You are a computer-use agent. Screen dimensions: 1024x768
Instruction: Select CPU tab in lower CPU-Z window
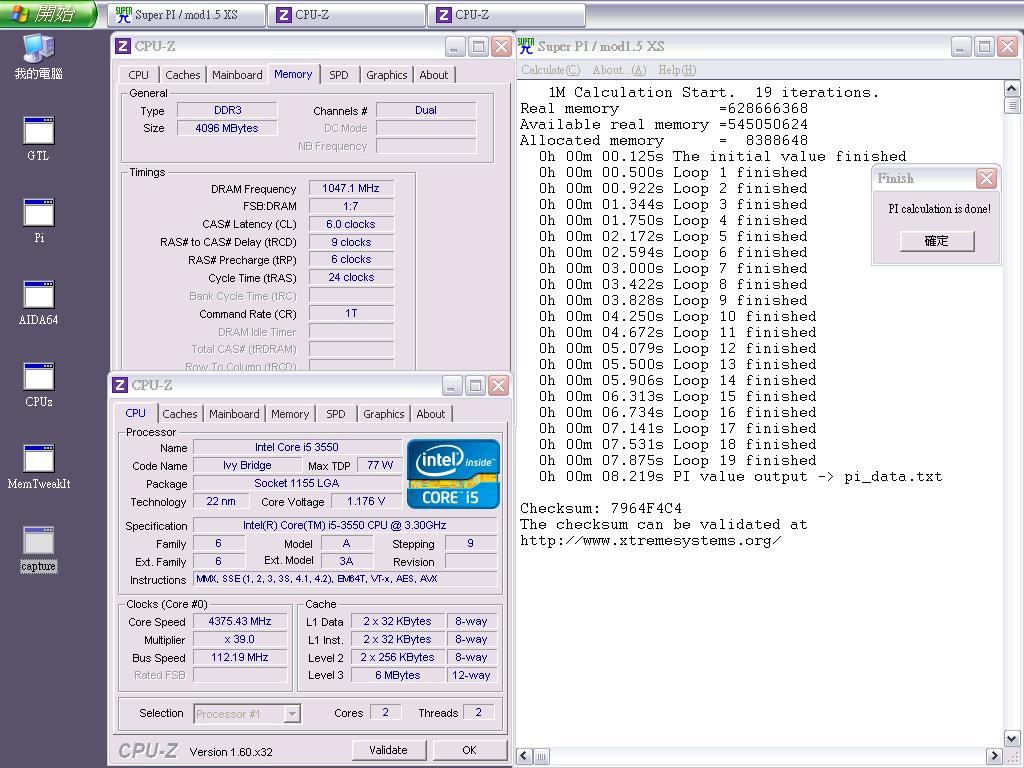[x=136, y=413]
